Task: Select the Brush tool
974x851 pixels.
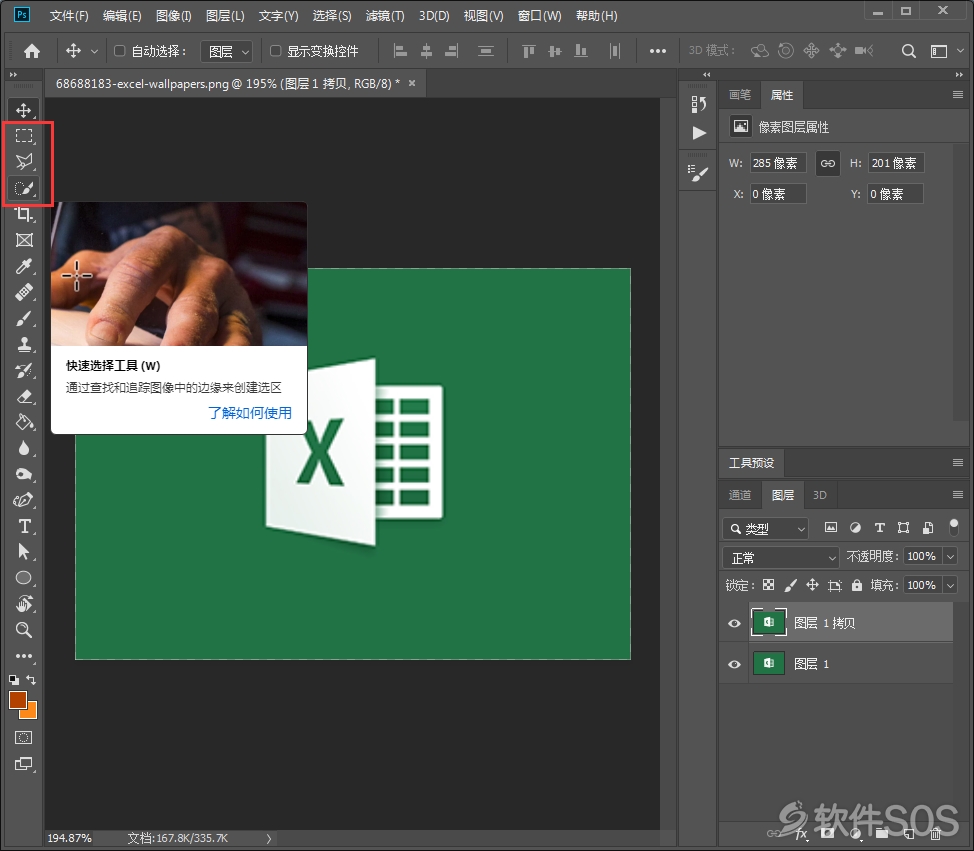Action: coord(24,319)
